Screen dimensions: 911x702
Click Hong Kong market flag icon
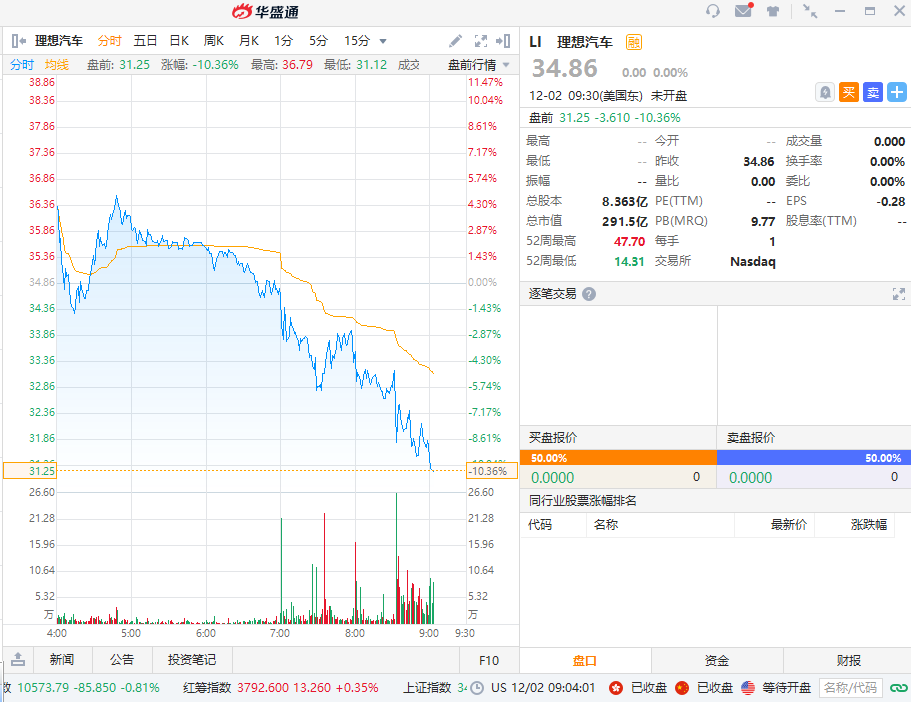point(616,688)
